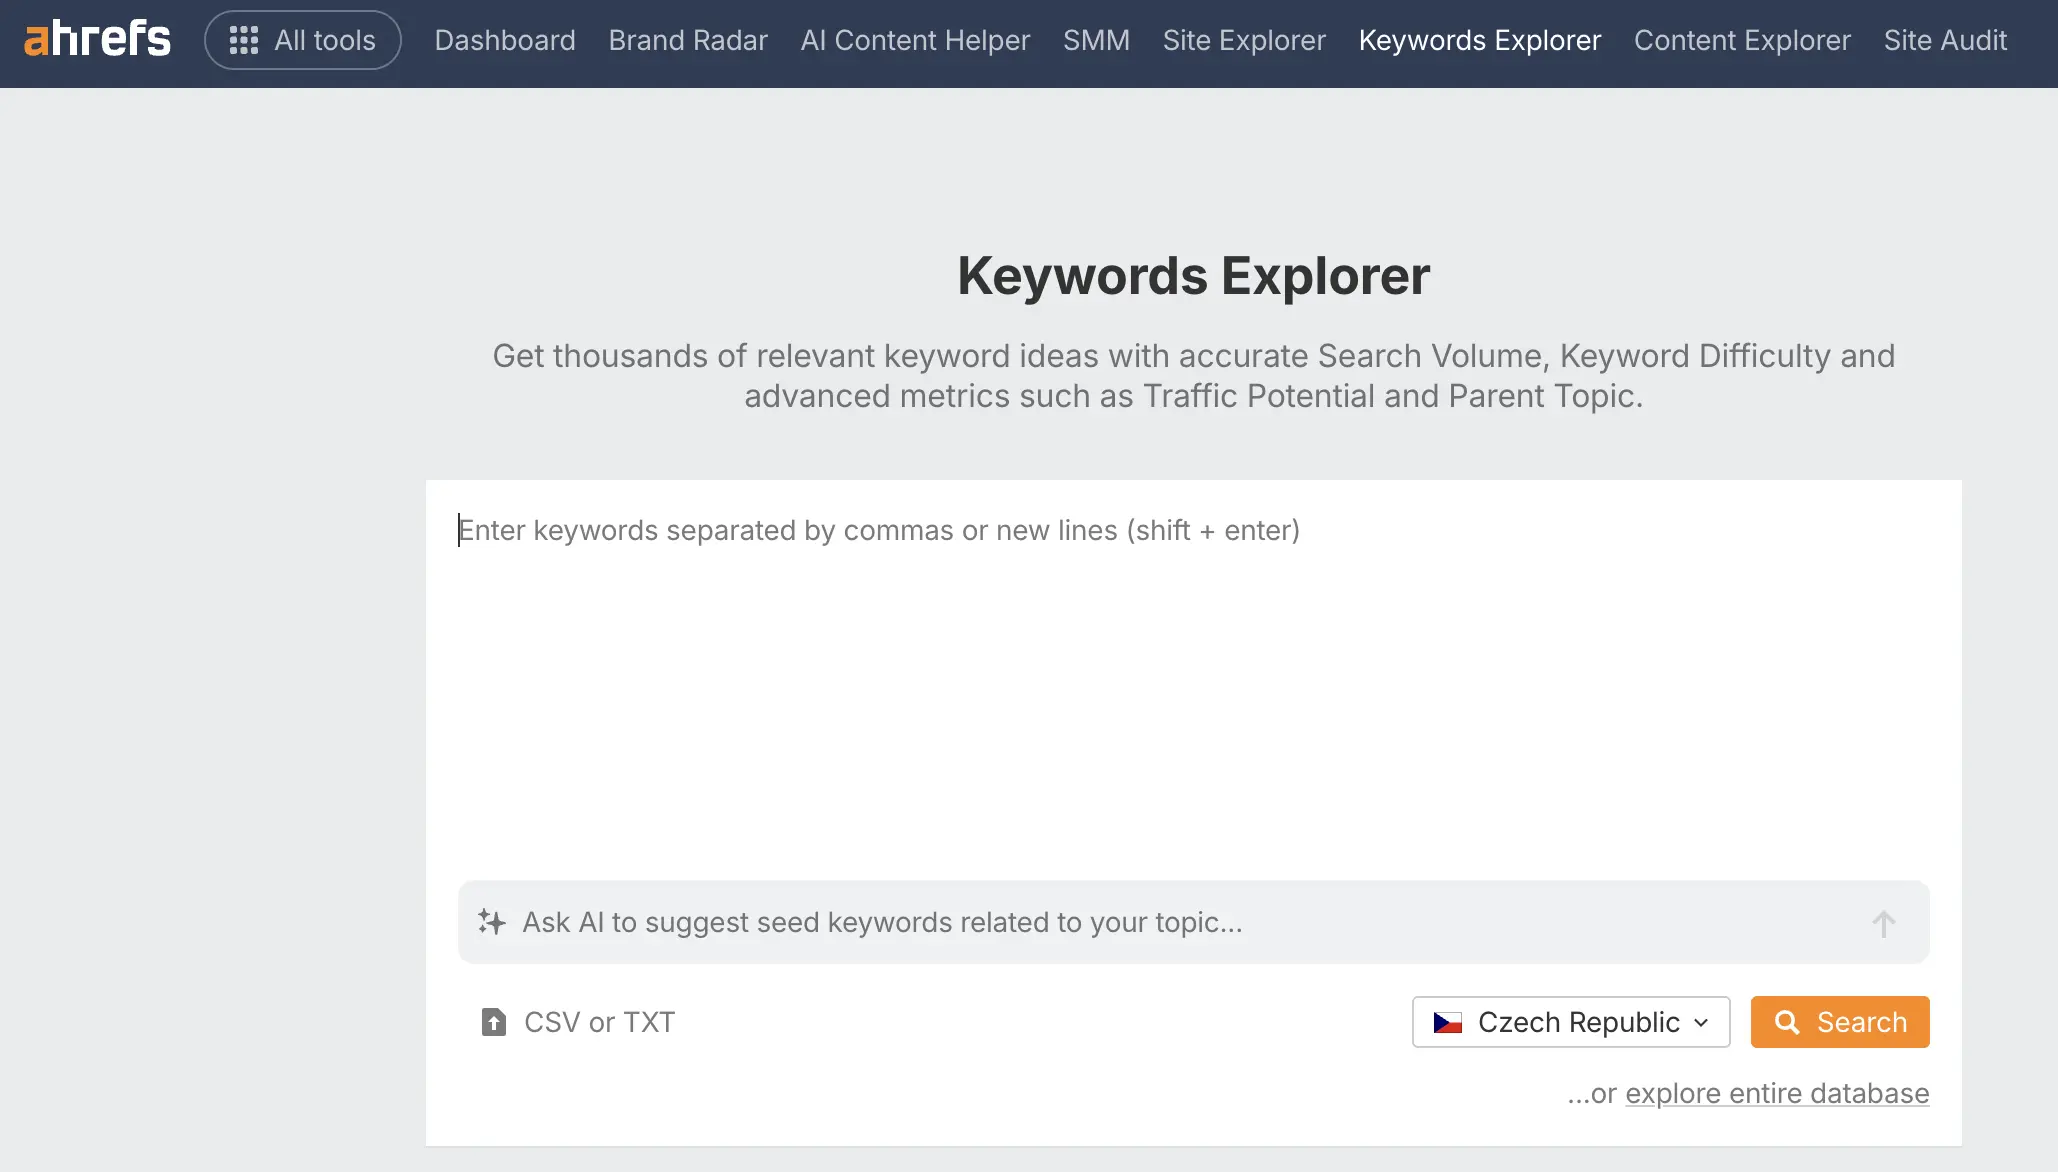Open Brand Radar

[x=688, y=40]
